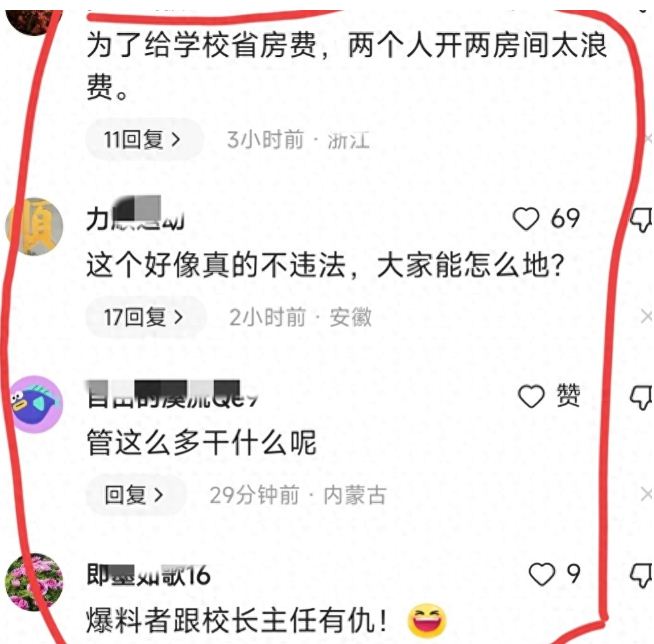Expand the 17回复 replies
Viewport: 654px width, 644px height.
point(146,317)
